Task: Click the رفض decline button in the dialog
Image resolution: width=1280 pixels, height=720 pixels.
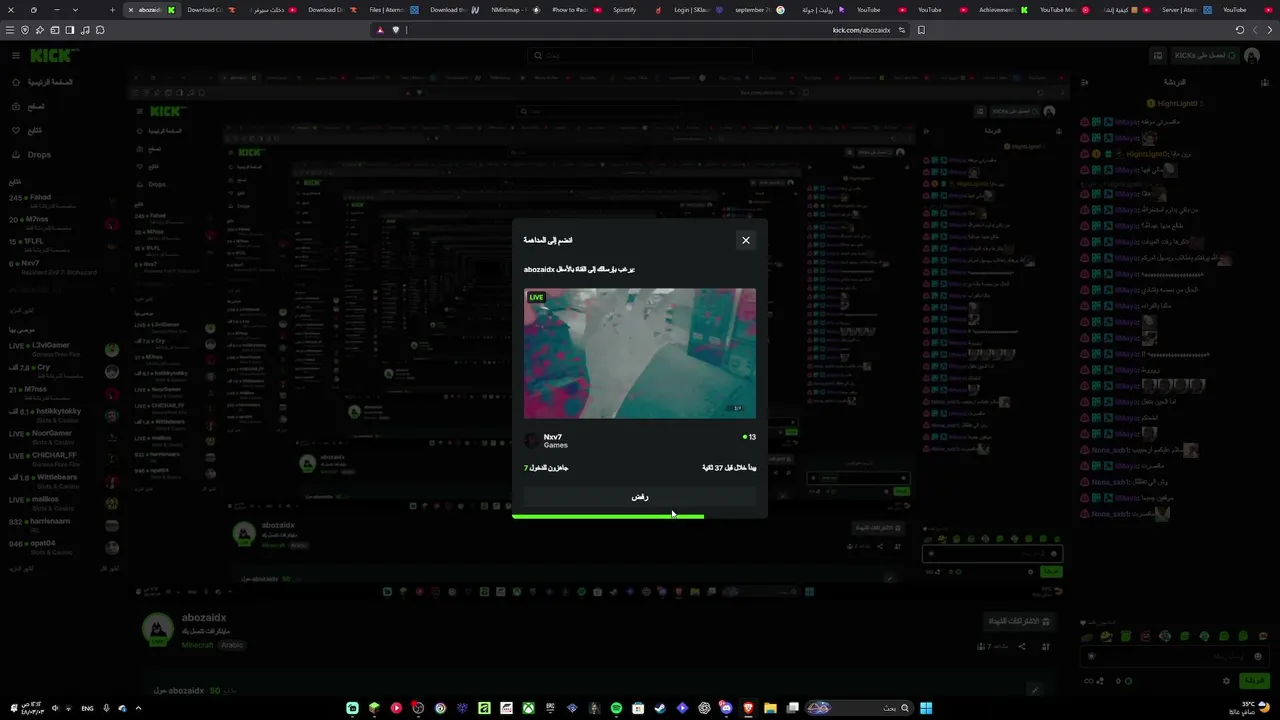Action: [640, 497]
